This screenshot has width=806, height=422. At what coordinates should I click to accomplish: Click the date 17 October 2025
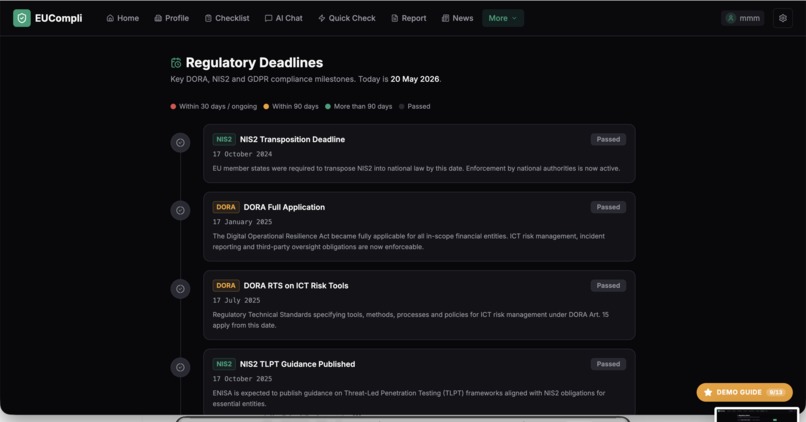242,379
